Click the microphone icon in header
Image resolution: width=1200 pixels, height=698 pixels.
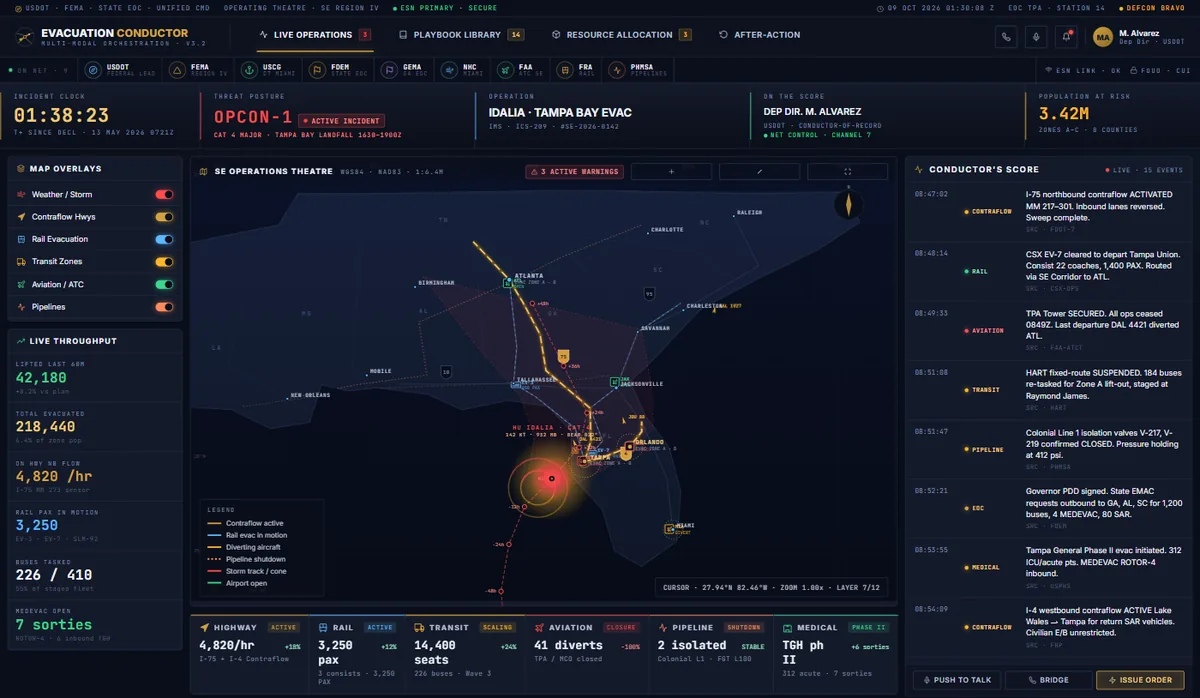coord(1036,37)
